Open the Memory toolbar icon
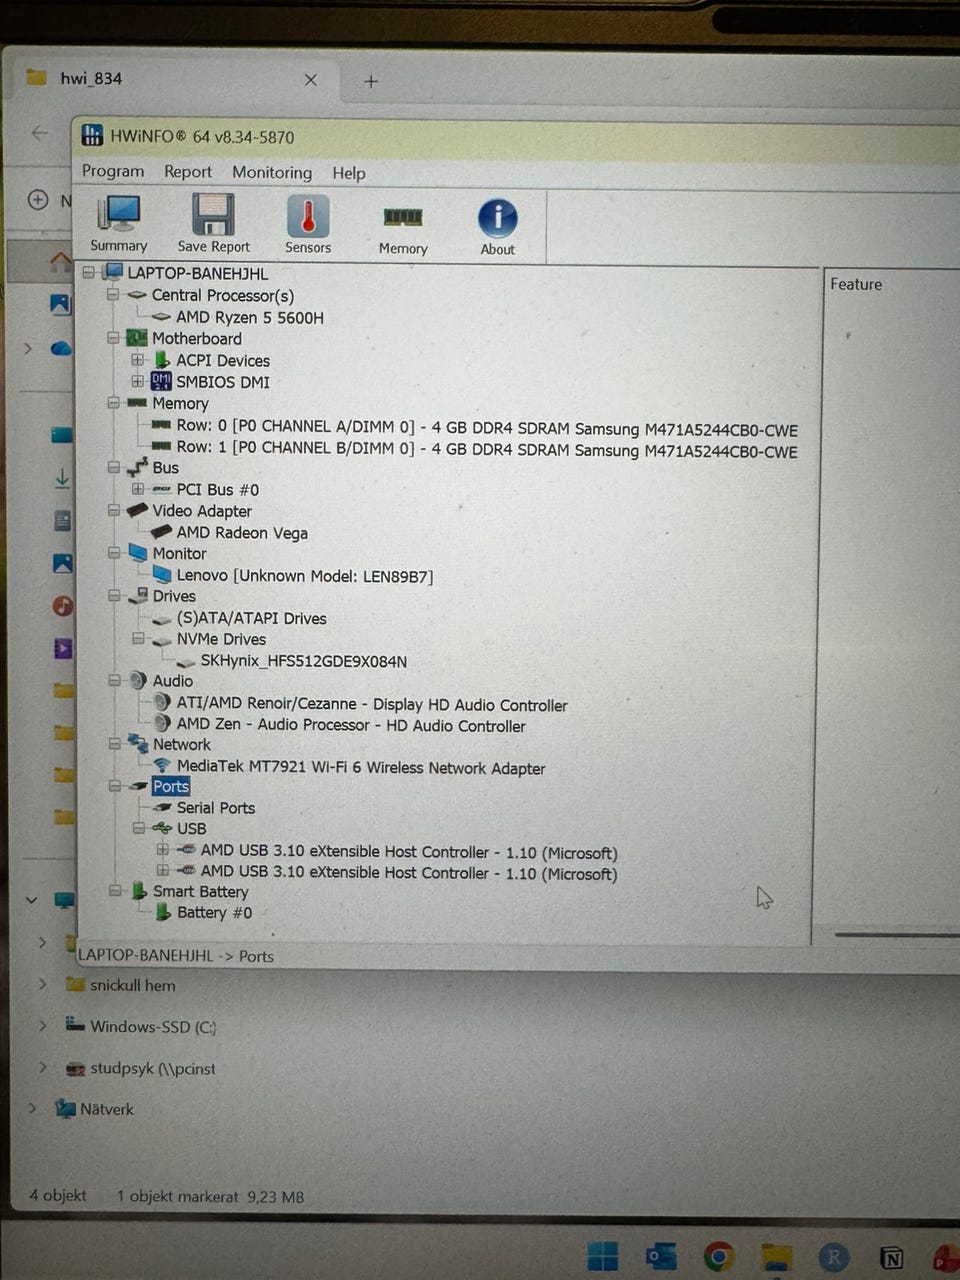The image size is (960, 1280). coord(403,228)
